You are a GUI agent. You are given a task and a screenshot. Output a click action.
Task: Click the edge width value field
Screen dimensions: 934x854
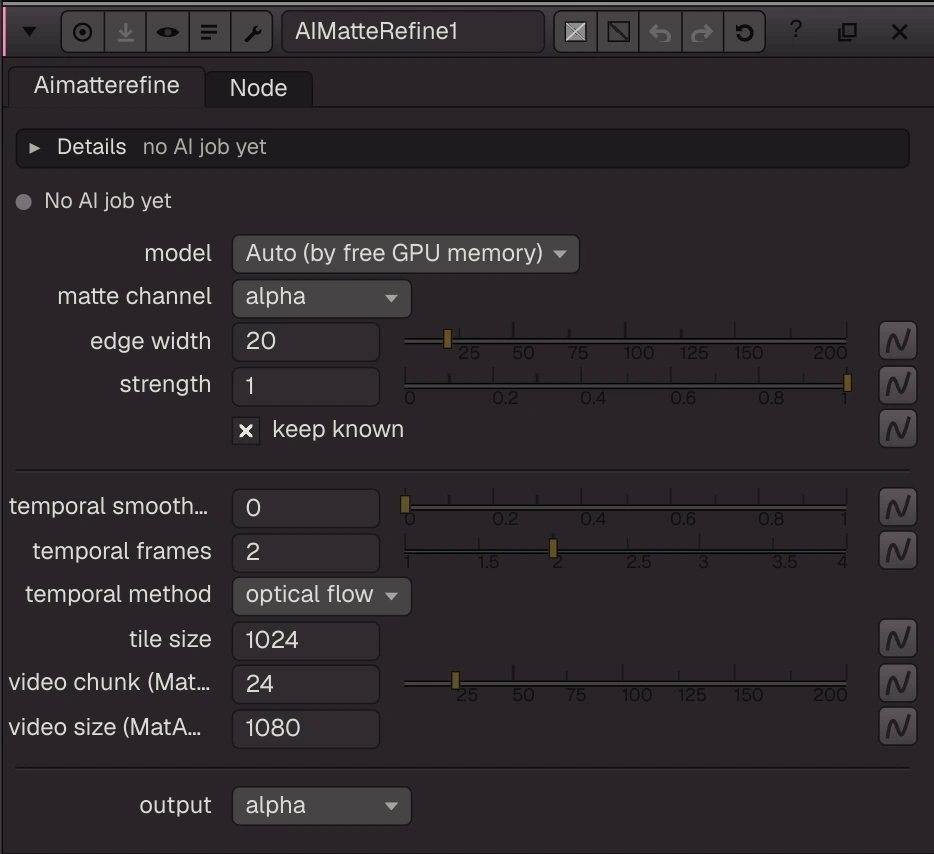coord(306,341)
